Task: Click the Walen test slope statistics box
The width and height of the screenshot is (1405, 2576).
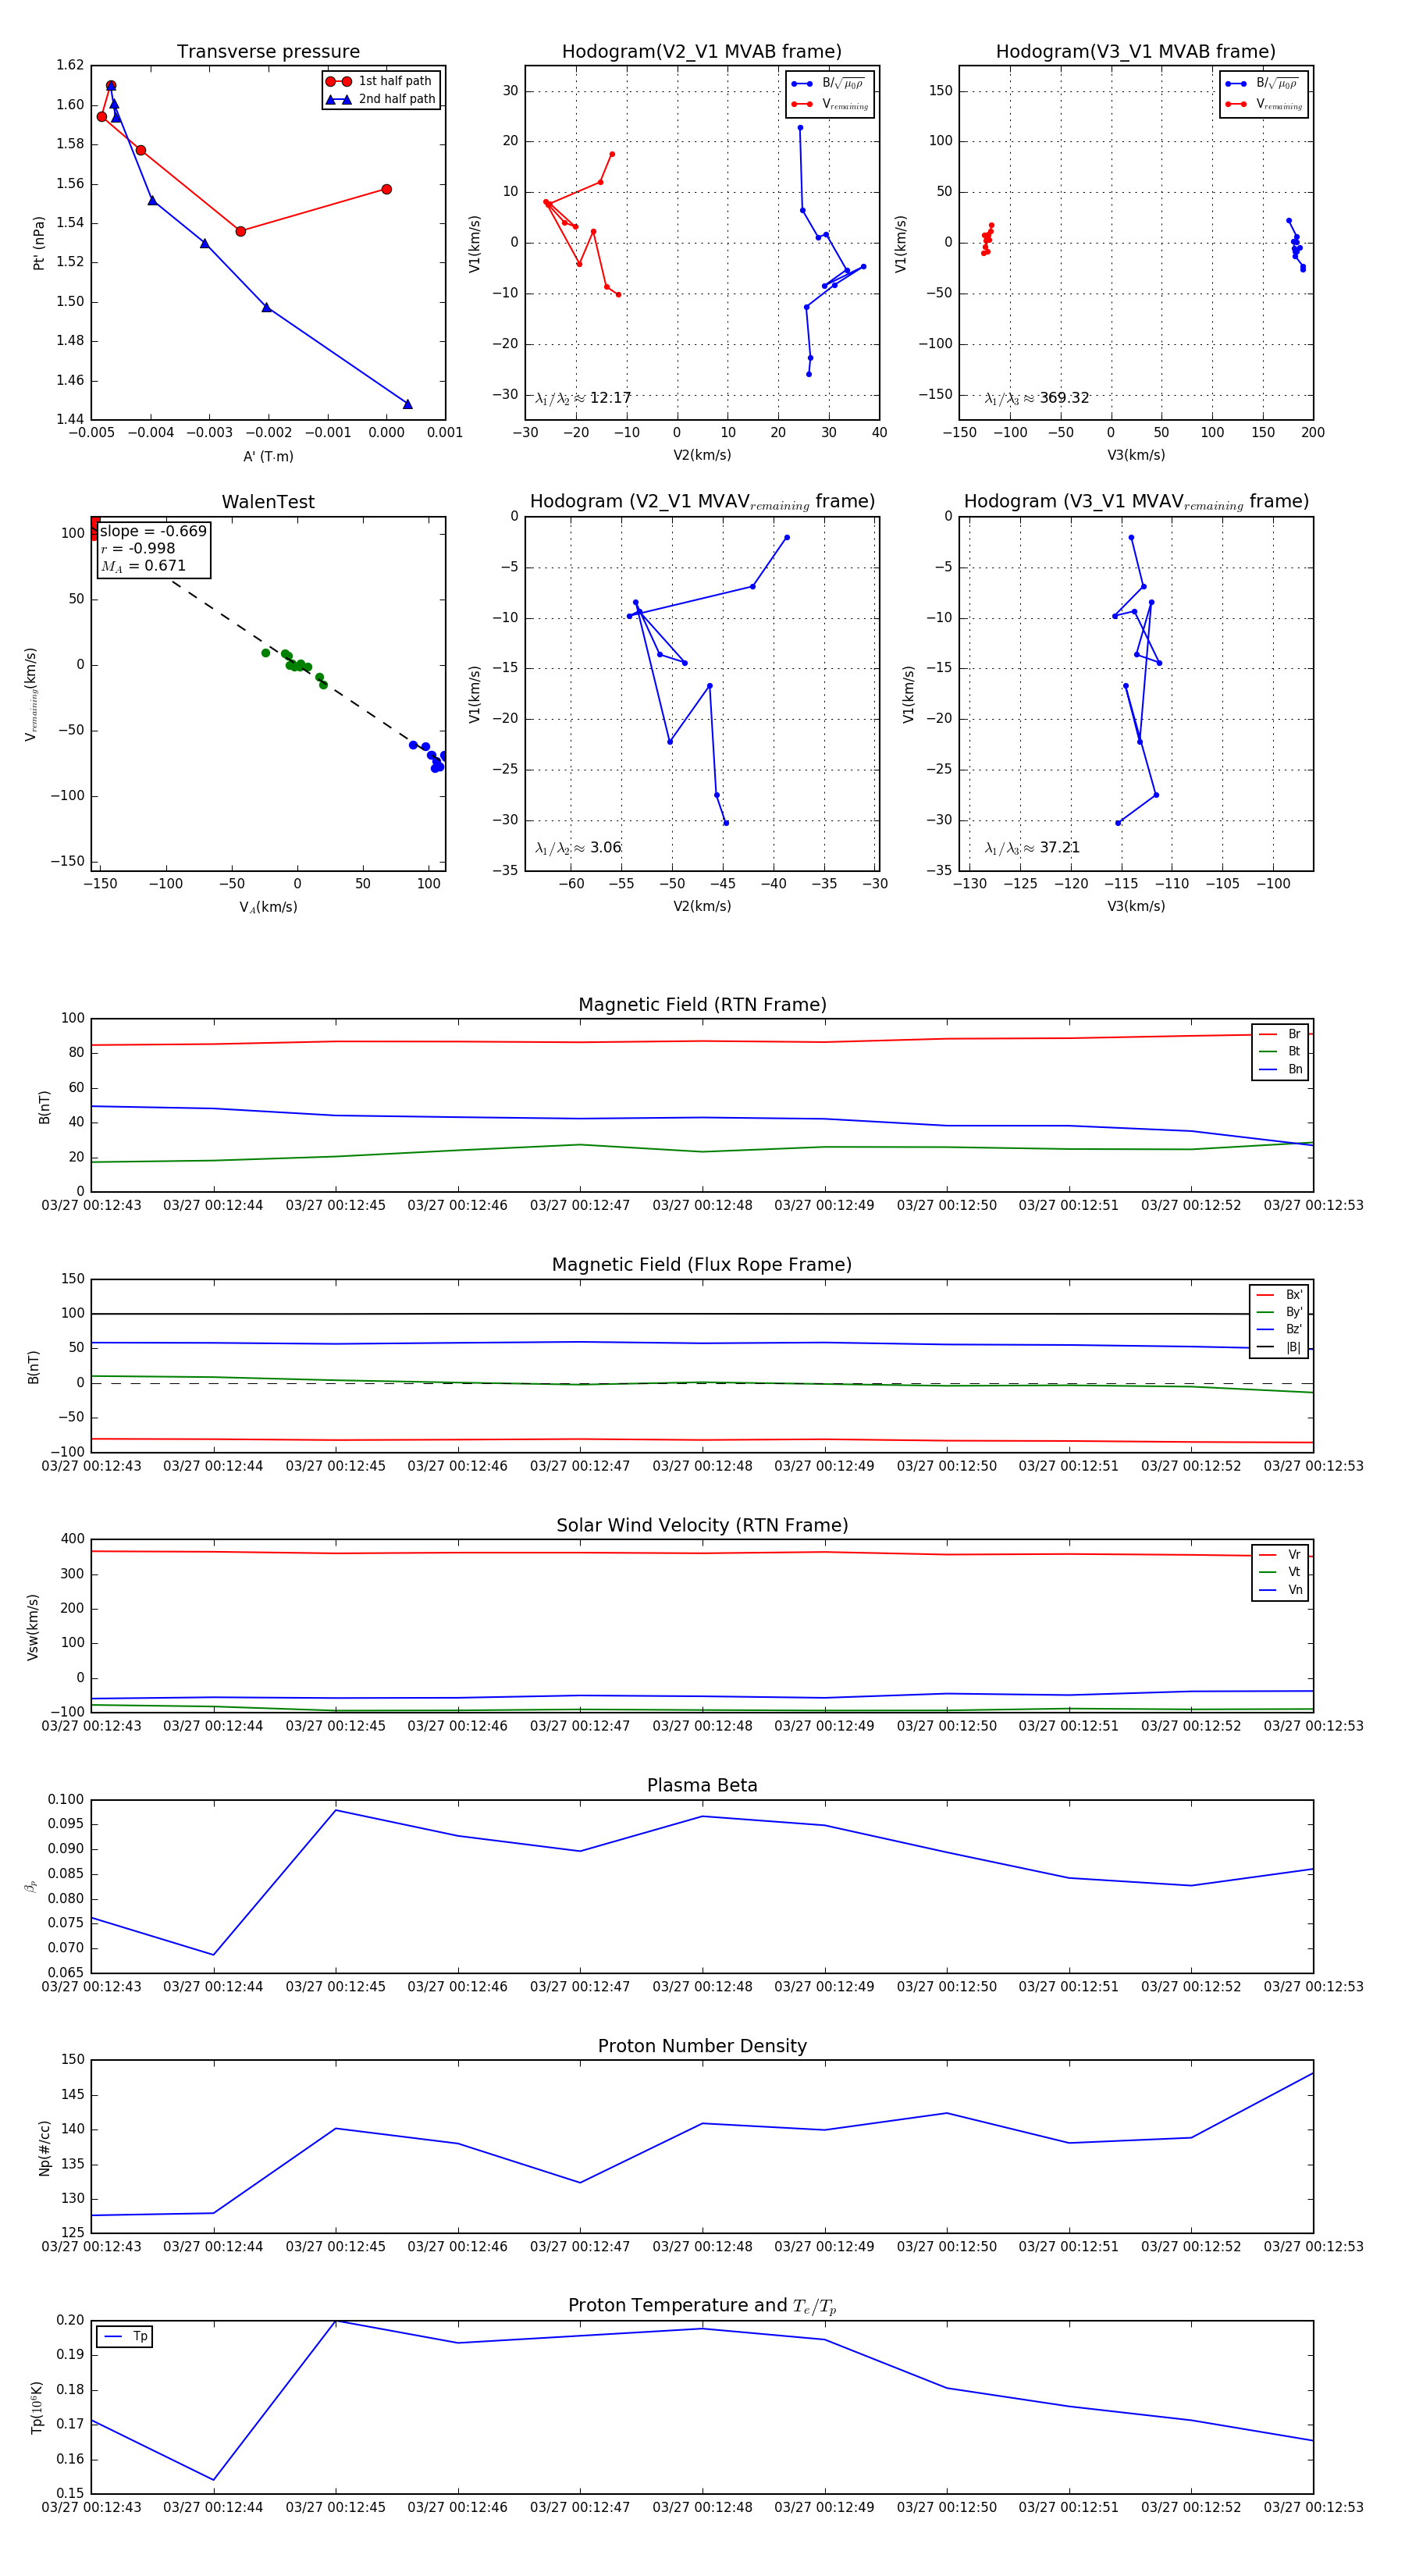Action: tap(153, 548)
